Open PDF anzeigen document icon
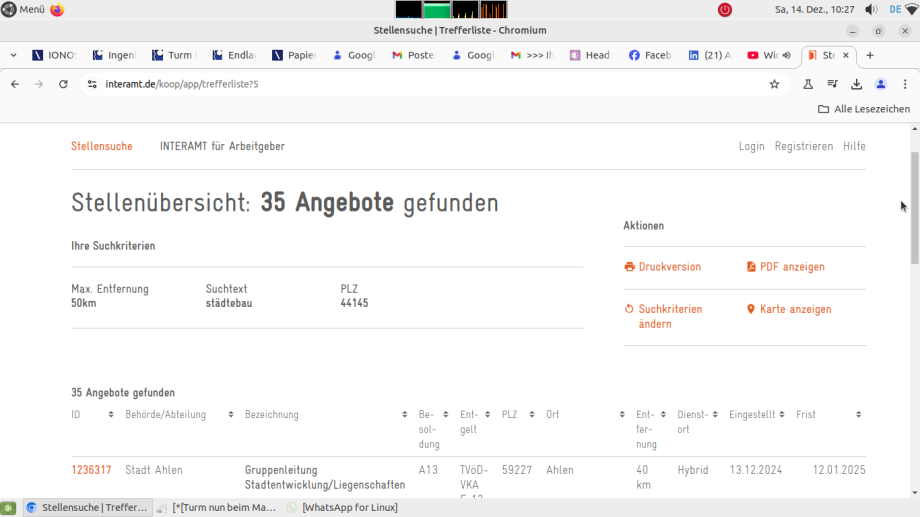Viewport: 920px width, 517px height. click(751, 267)
